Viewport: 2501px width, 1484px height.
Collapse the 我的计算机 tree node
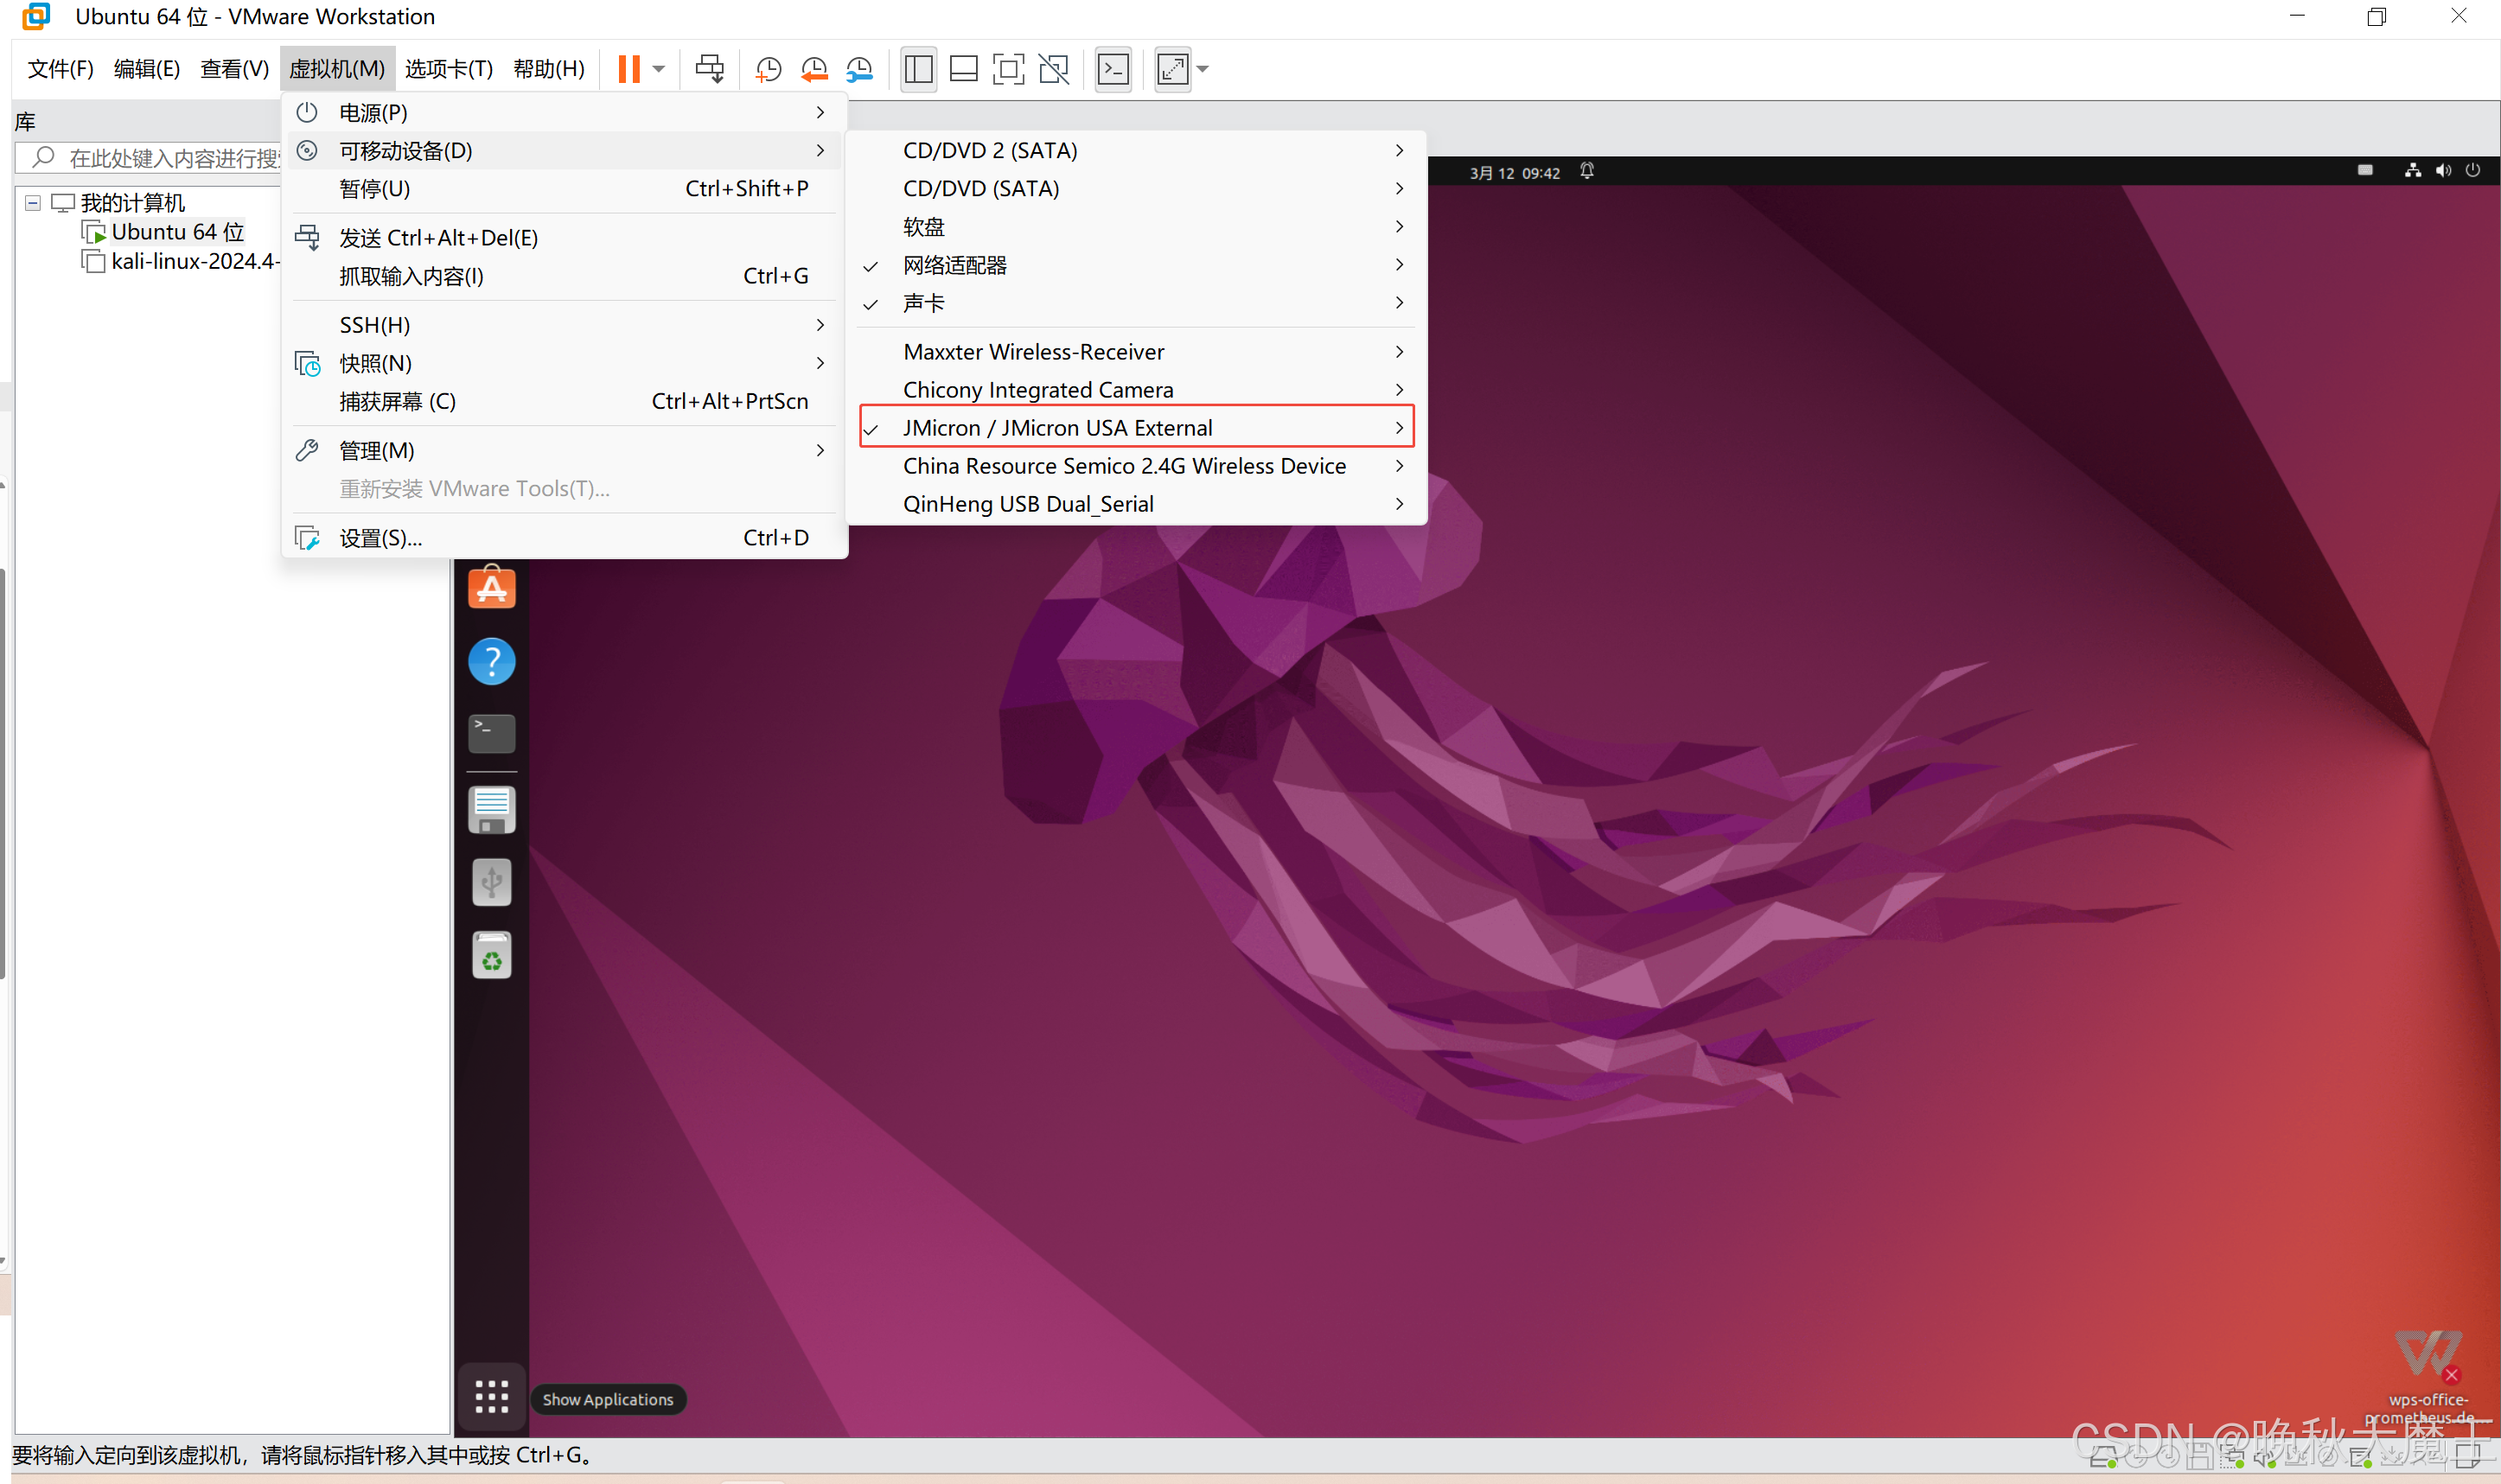pos(32,203)
